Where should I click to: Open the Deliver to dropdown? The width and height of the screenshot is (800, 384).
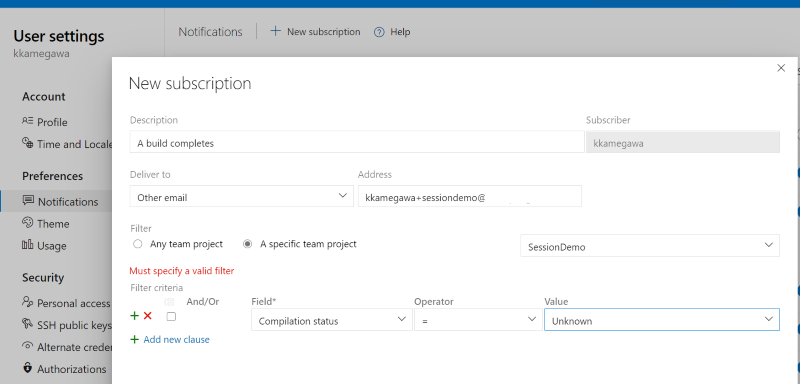(x=242, y=196)
